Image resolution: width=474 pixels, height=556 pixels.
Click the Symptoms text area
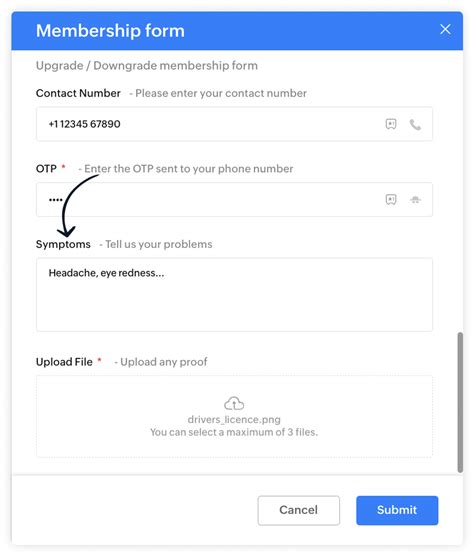234,295
